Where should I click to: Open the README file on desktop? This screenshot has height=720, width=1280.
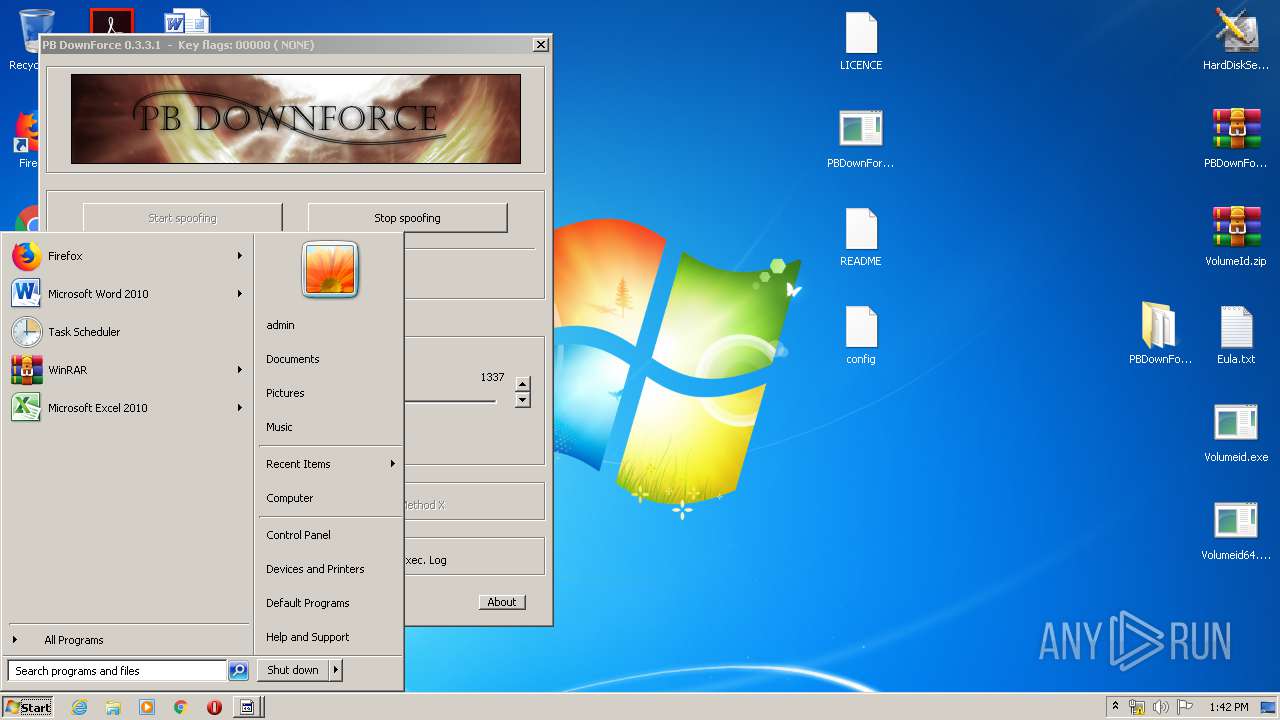(x=861, y=238)
